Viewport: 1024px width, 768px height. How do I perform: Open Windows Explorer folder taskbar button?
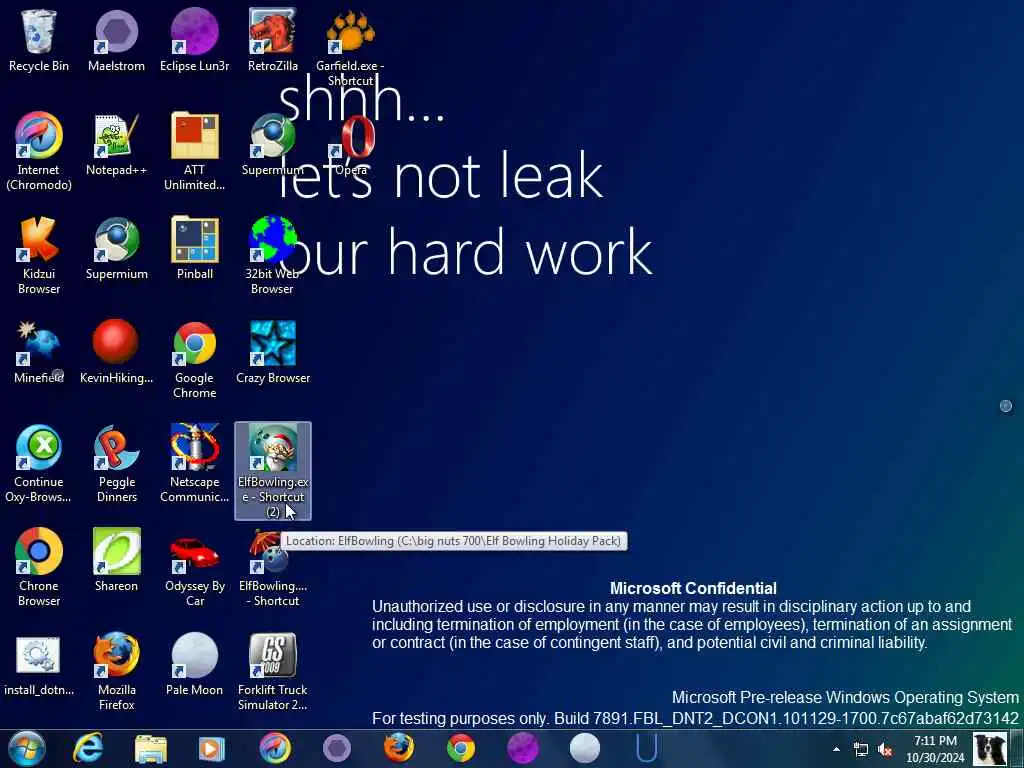[x=150, y=749]
